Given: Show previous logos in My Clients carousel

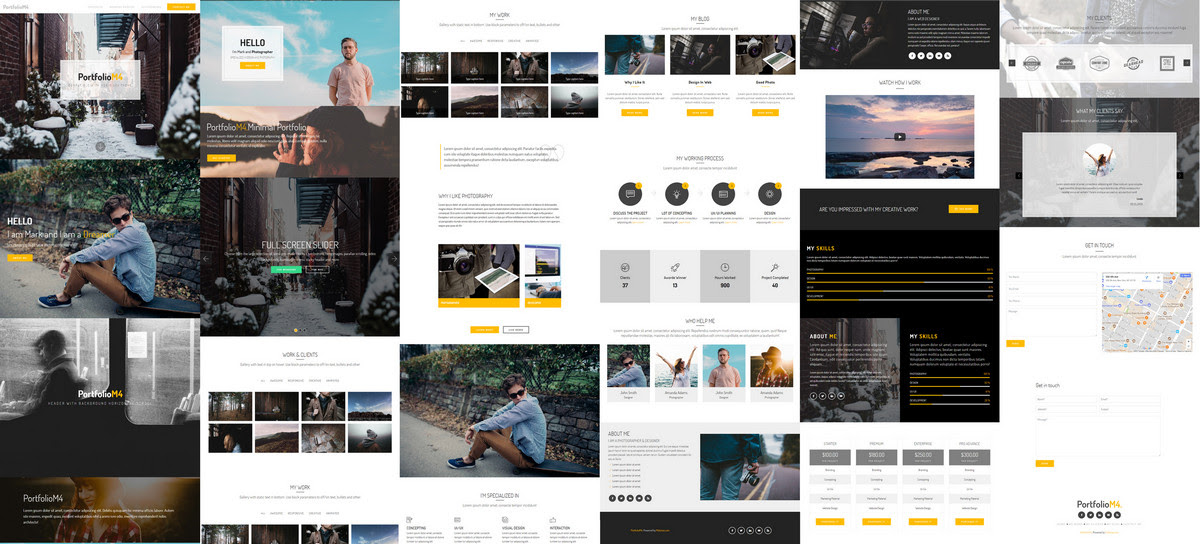Looking at the screenshot, I should click(x=1012, y=63).
